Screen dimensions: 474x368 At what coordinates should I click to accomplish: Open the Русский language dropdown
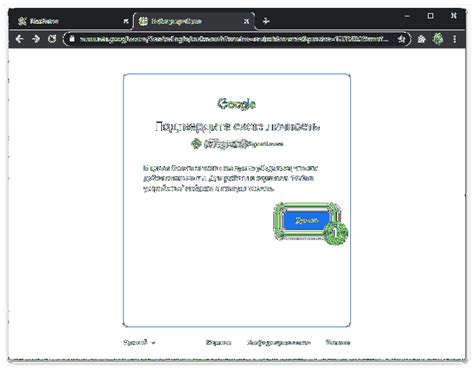pos(139,342)
